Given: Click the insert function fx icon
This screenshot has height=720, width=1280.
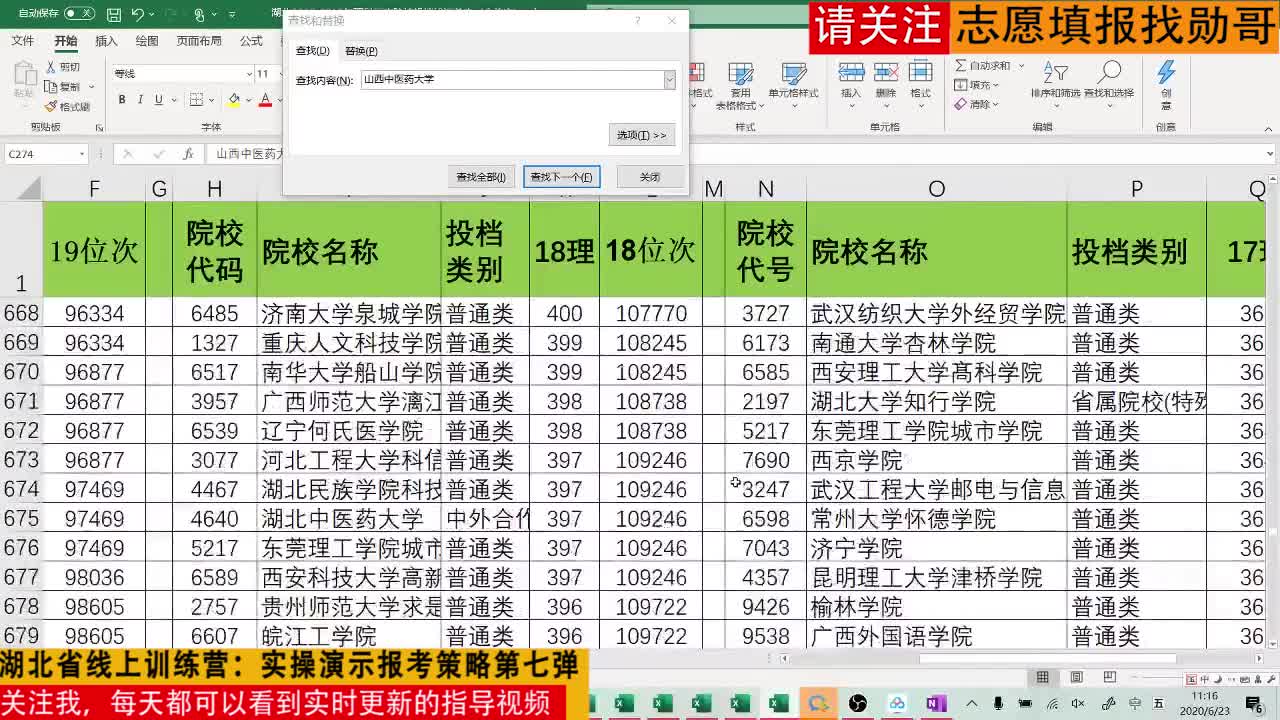Looking at the screenshot, I should click(x=188, y=154).
